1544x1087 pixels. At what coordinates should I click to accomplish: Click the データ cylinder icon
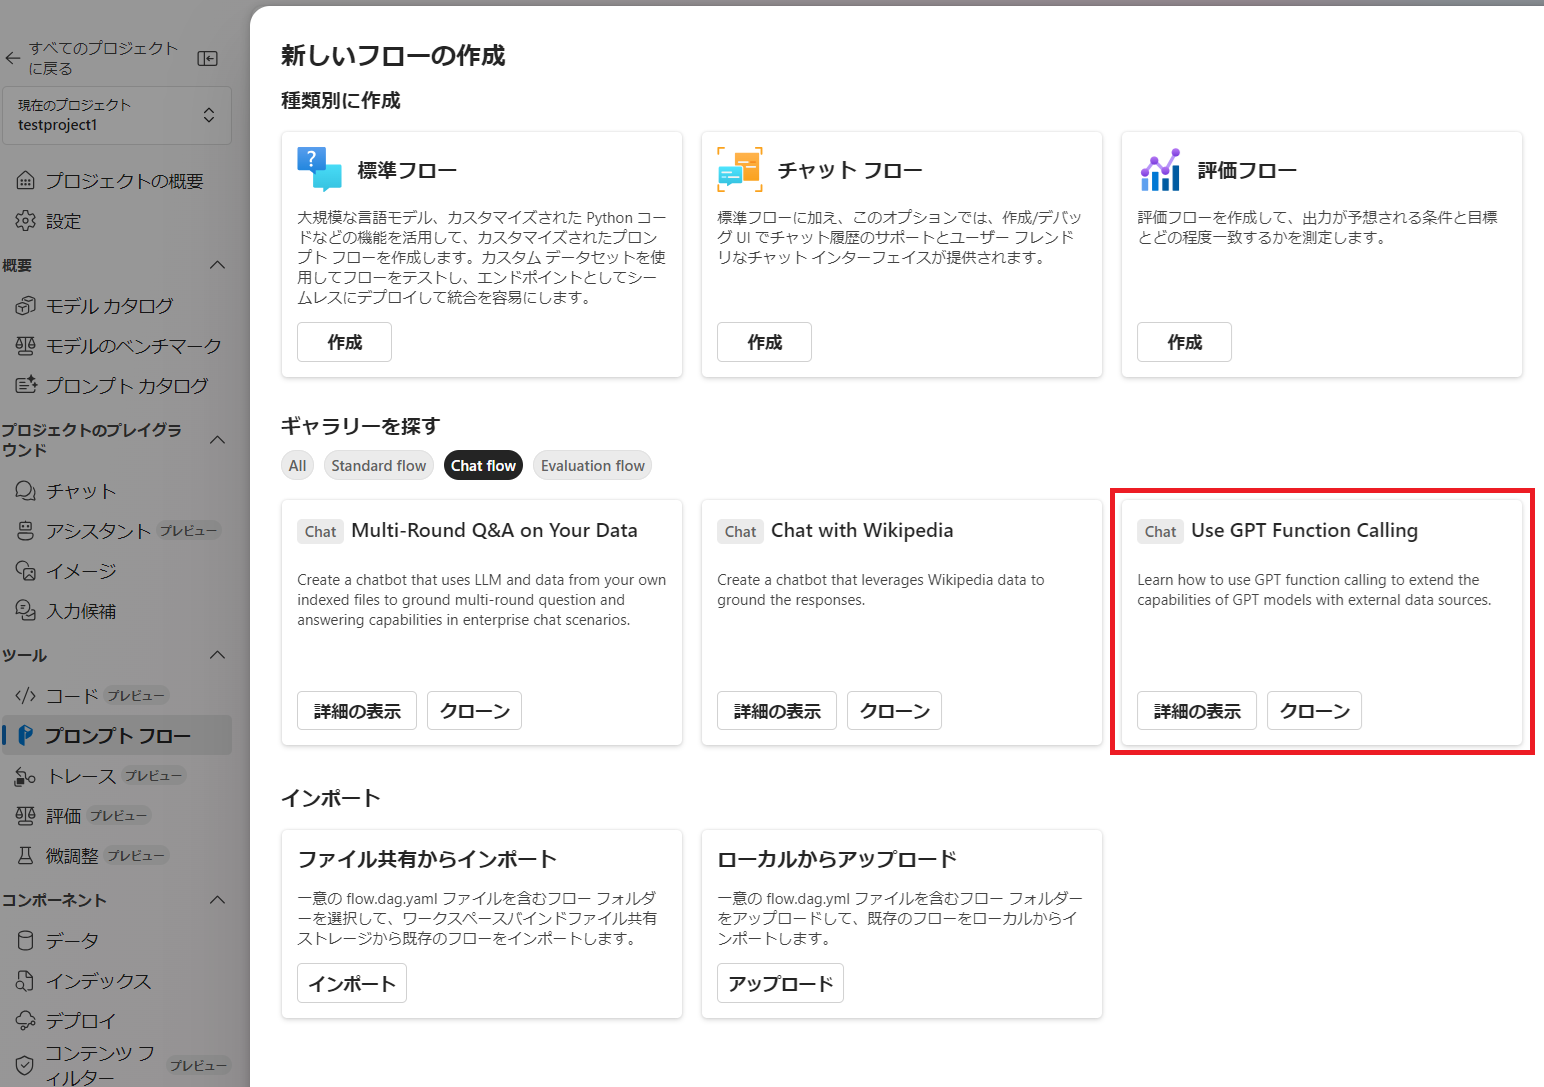pos(25,941)
